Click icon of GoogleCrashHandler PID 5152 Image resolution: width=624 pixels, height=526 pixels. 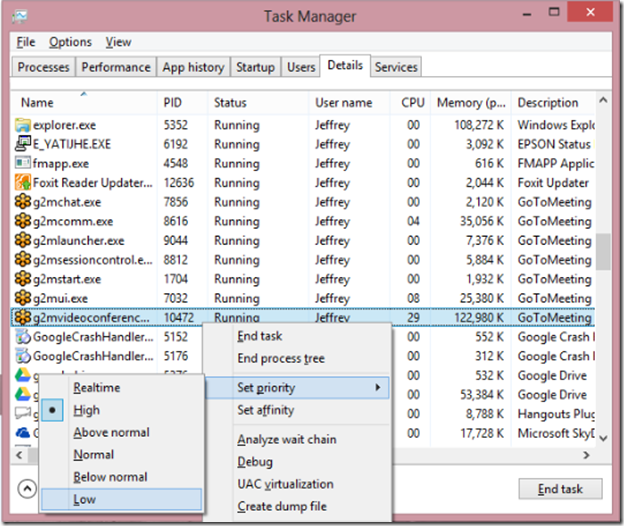click(x=23, y=337)
